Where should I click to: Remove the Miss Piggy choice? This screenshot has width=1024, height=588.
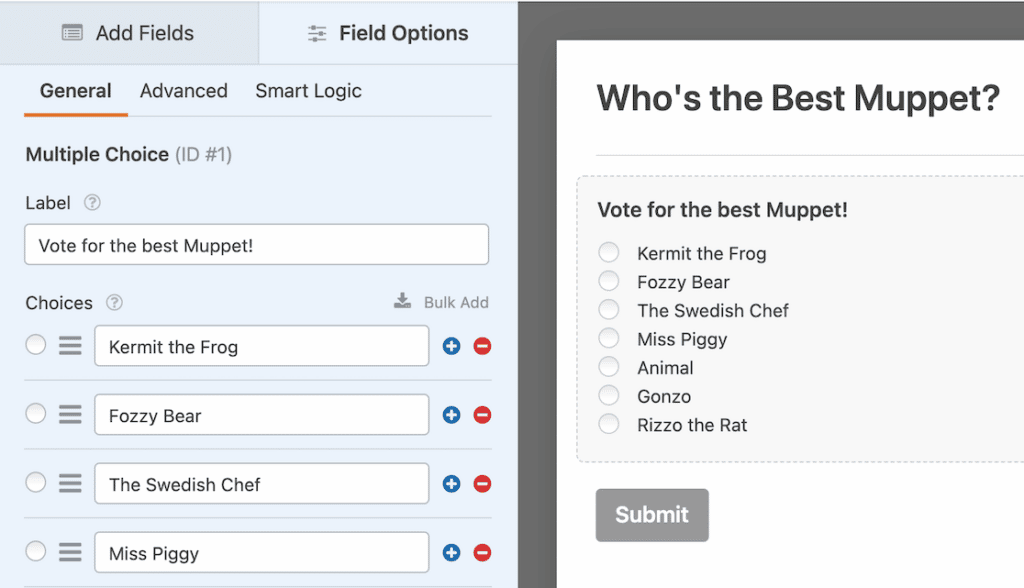point(481,552)
